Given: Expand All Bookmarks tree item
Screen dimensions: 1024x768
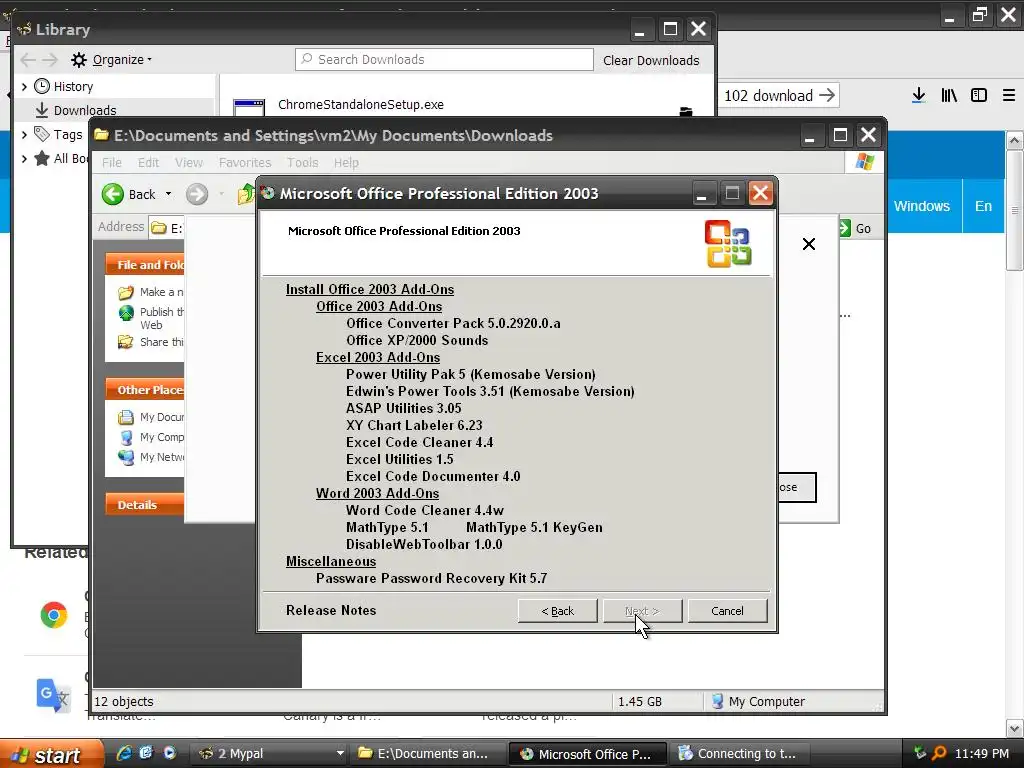Looking at the screenshot, I should point(24,158).
